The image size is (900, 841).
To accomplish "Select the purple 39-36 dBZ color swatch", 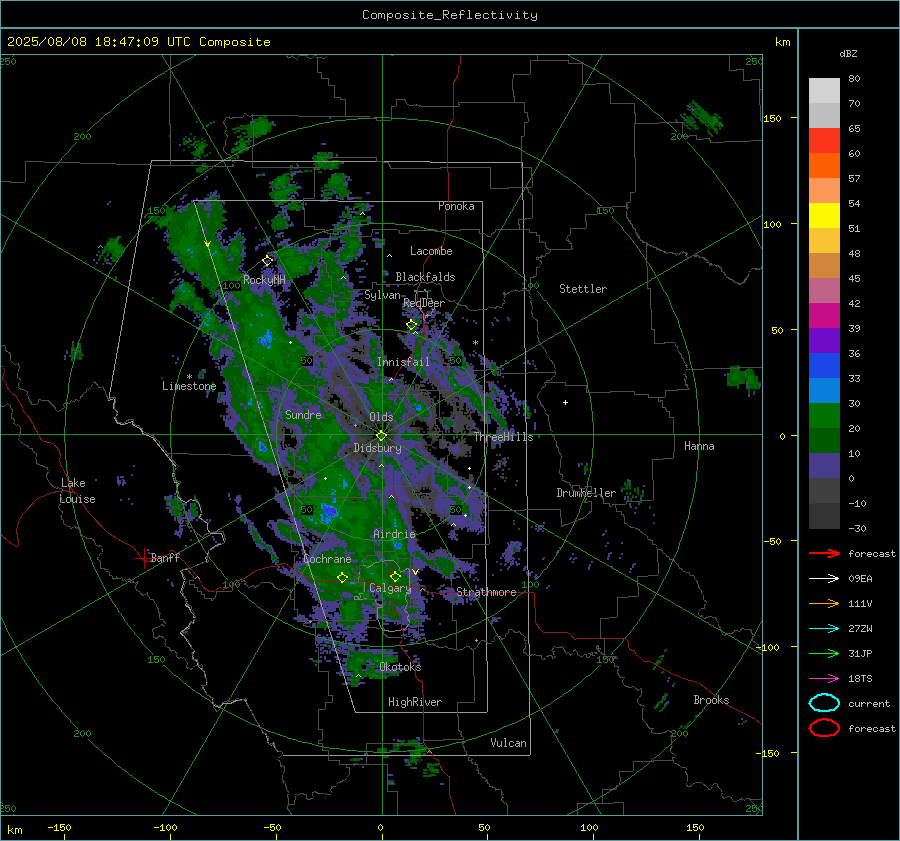I will coord(824,341).
